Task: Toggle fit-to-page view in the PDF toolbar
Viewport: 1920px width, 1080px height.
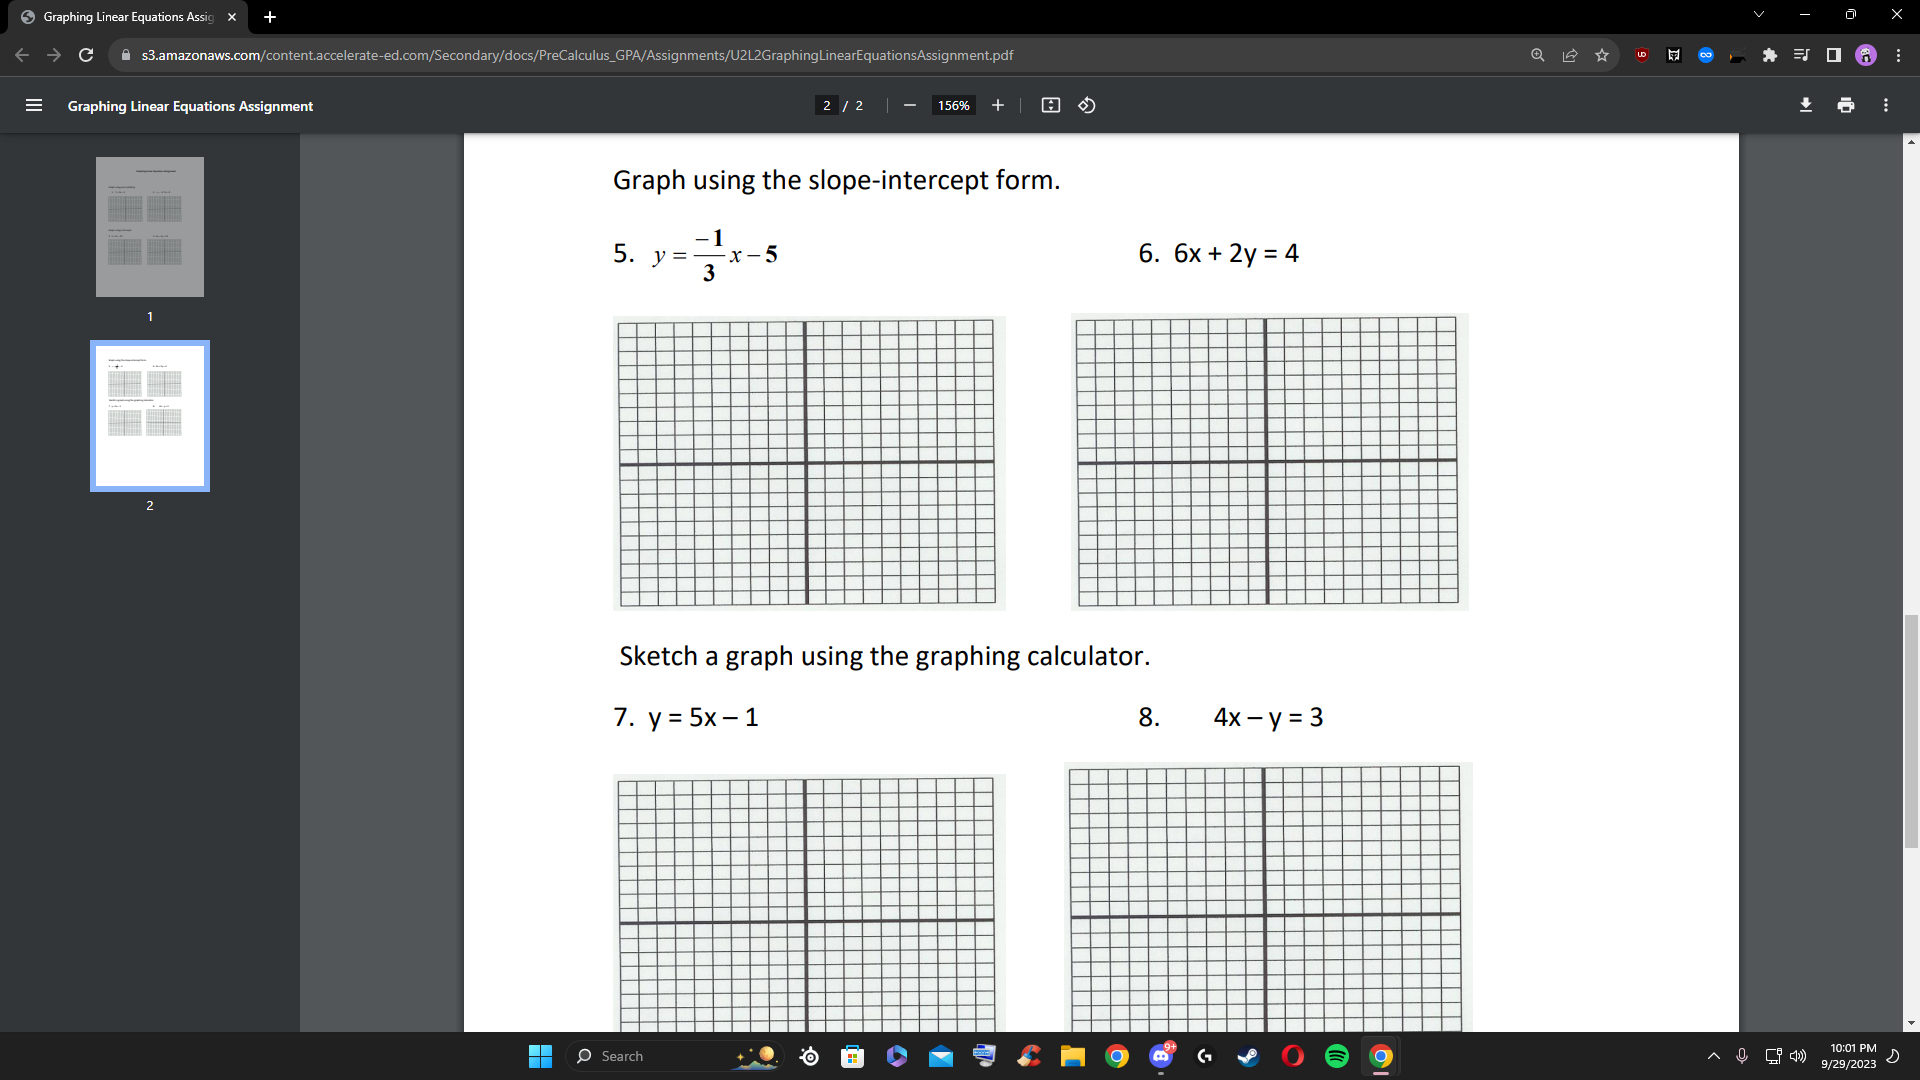Action: [1051, 105]
